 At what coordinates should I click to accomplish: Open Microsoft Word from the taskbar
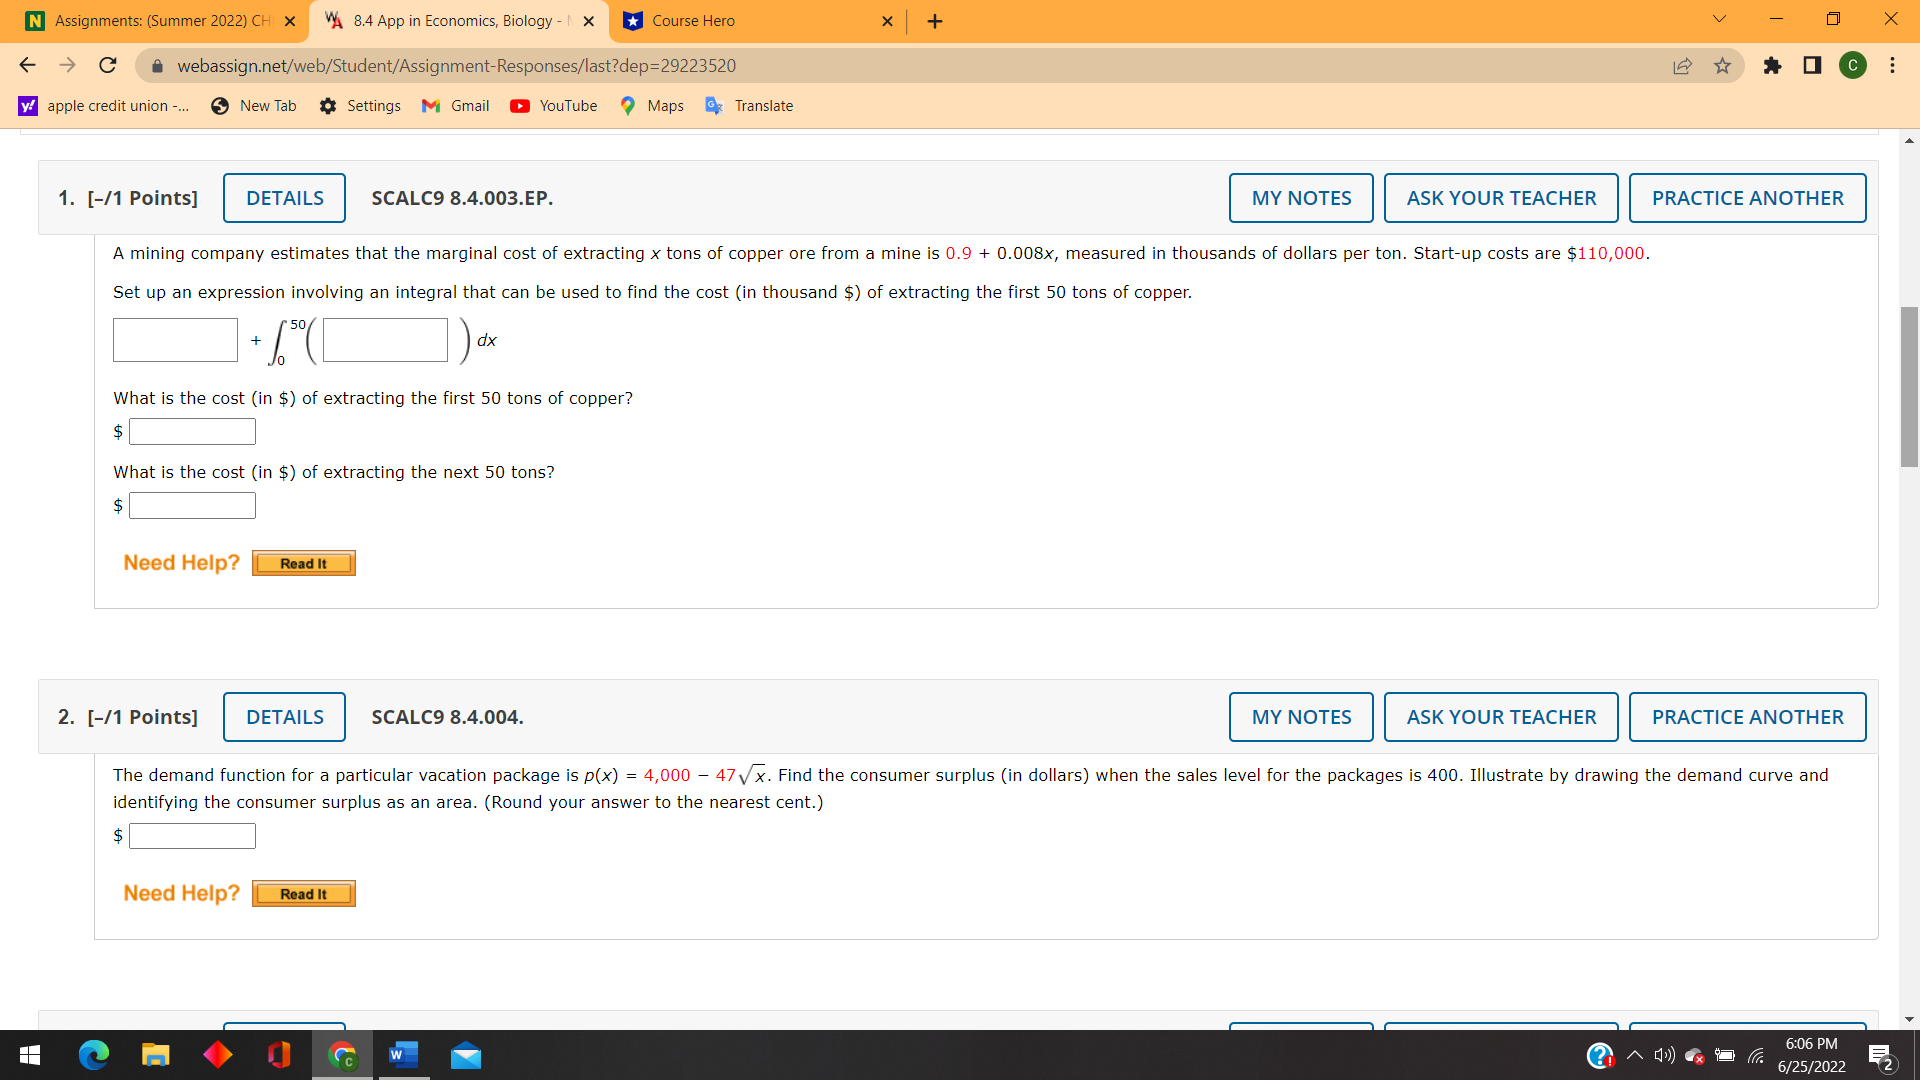(402, 1055)
